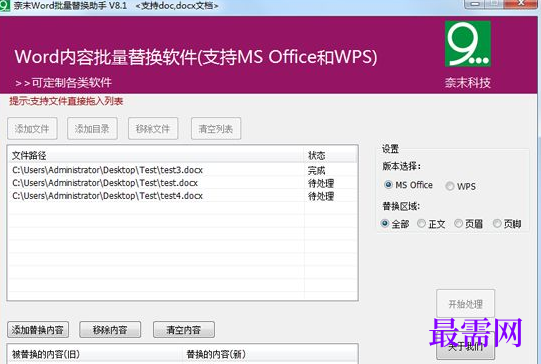Click the 可定制各类软件 banner text
This screenshot has height=364, width=541.
[x=63, y=83]
